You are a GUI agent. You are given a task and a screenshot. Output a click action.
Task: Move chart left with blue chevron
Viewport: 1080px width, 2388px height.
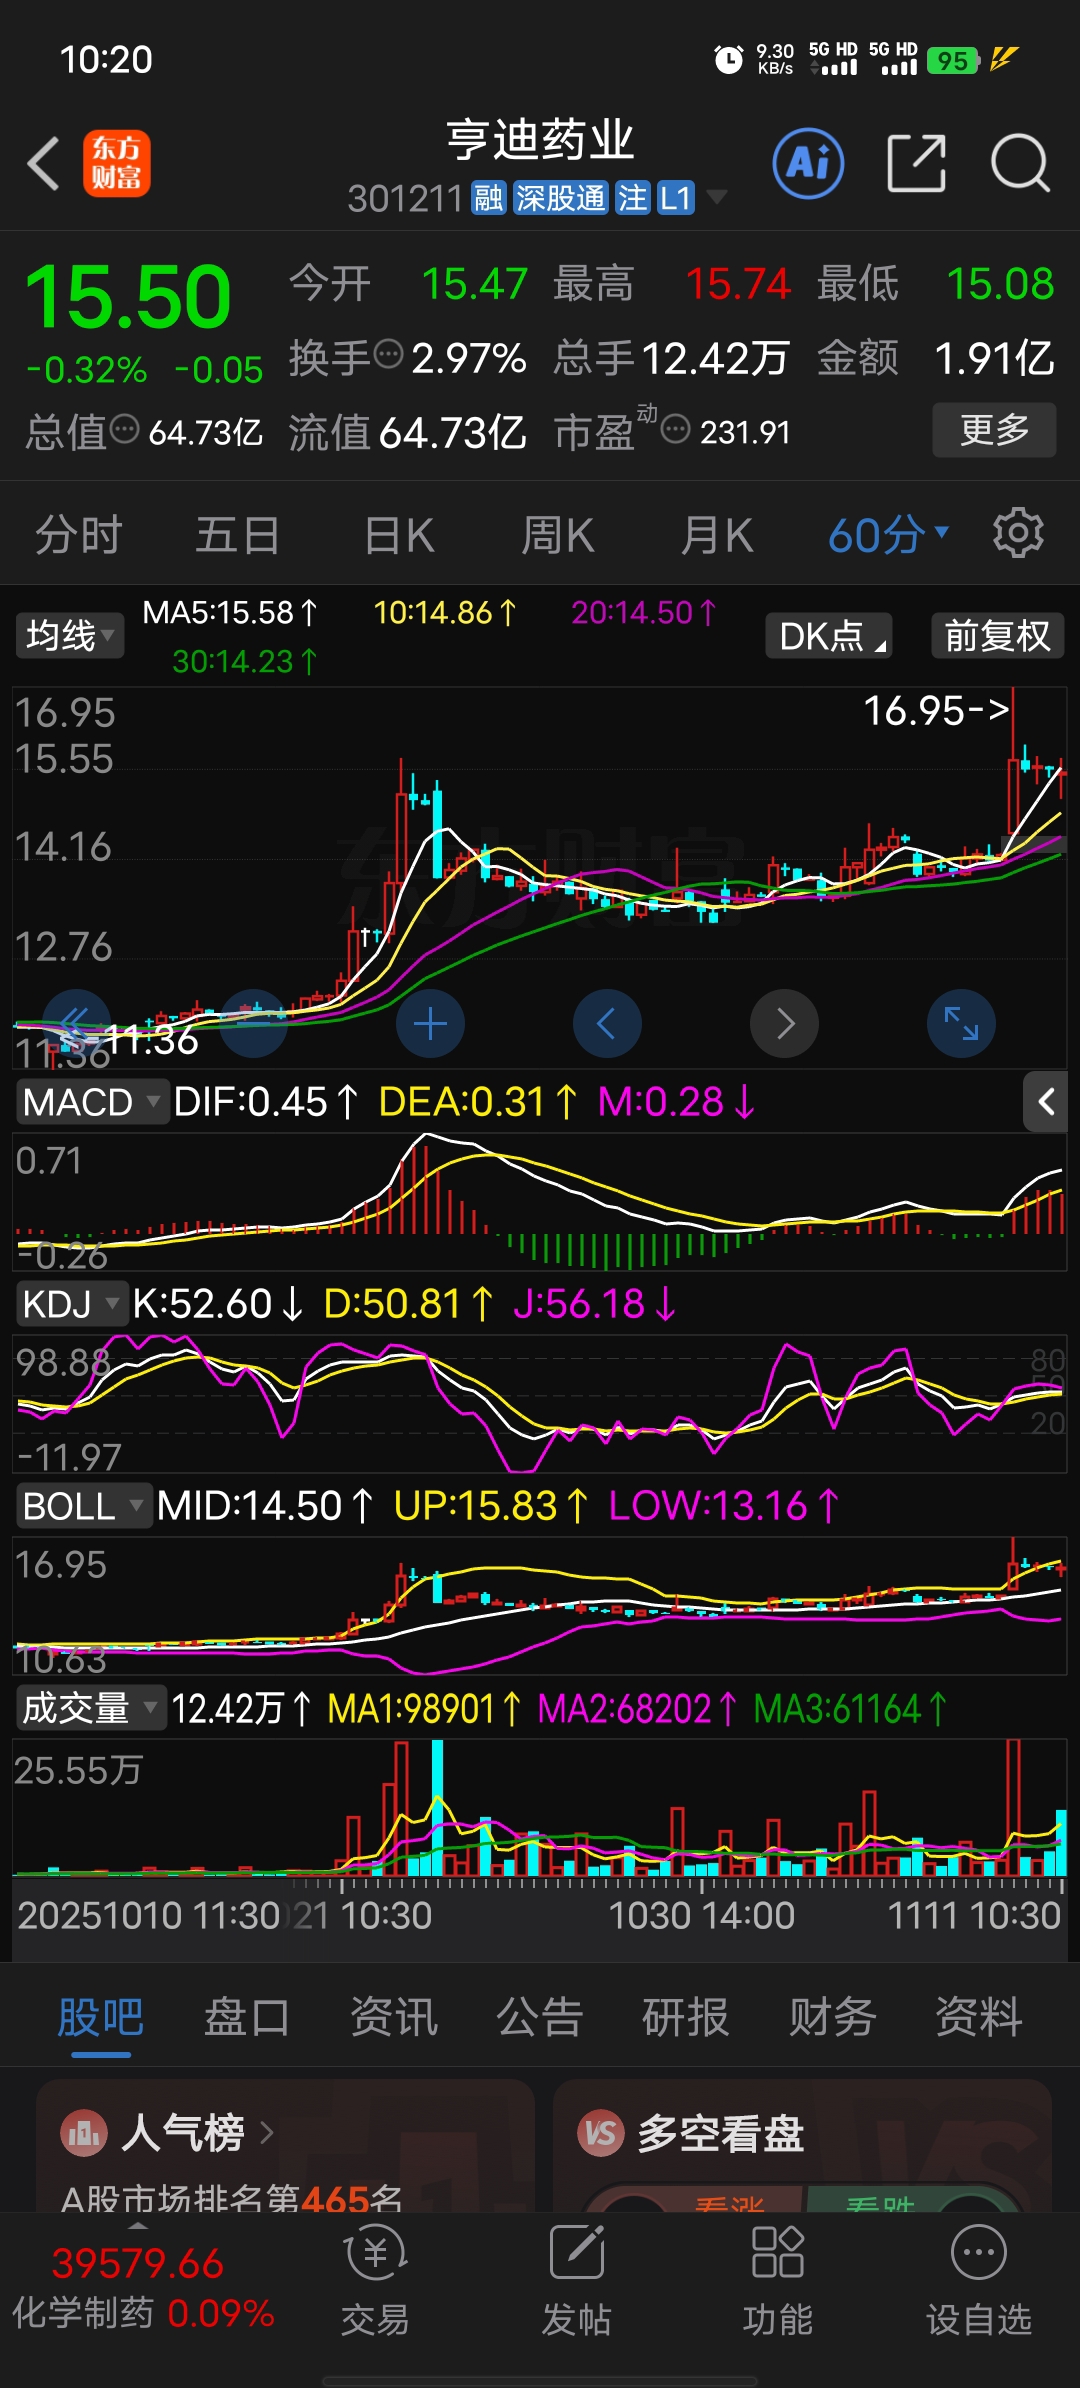point(607,1024)
